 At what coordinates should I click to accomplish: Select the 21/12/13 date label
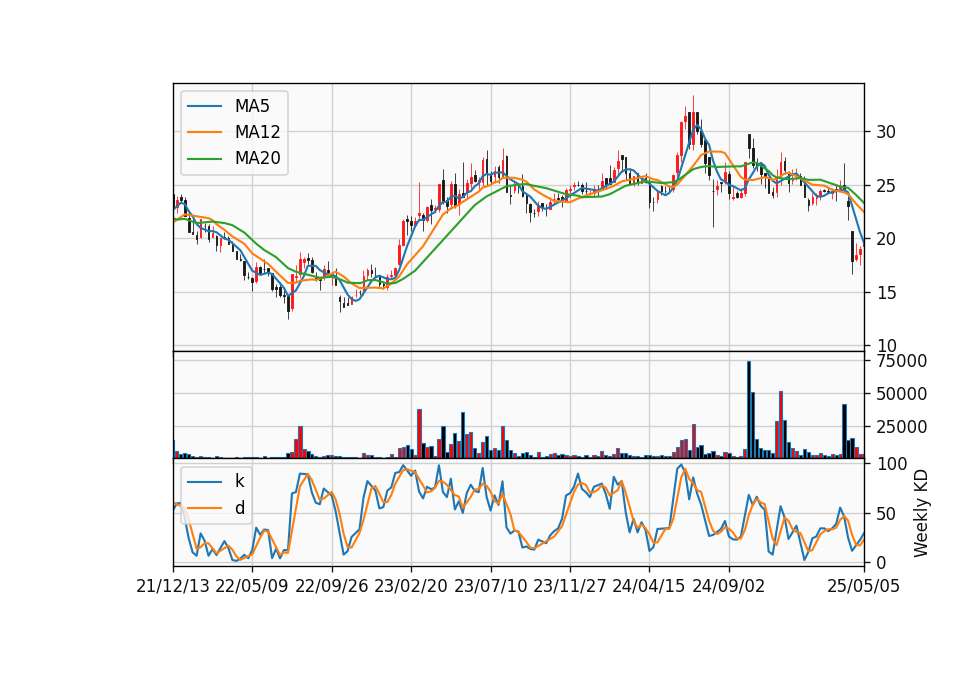(x=173, y=586)
